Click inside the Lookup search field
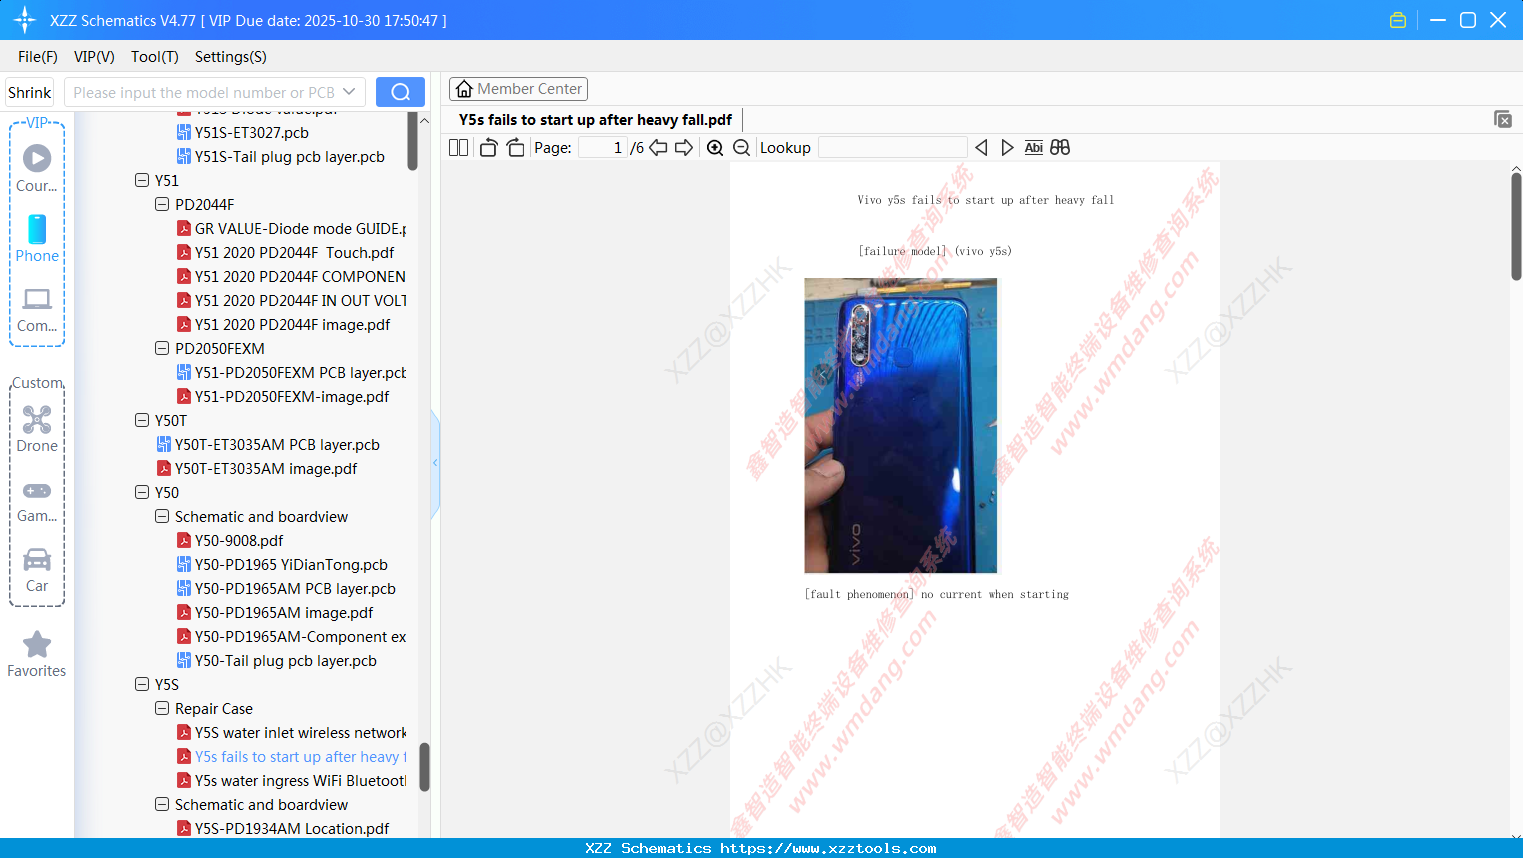The height and width of the screenshot is (858, 1523). pos(891,147)
